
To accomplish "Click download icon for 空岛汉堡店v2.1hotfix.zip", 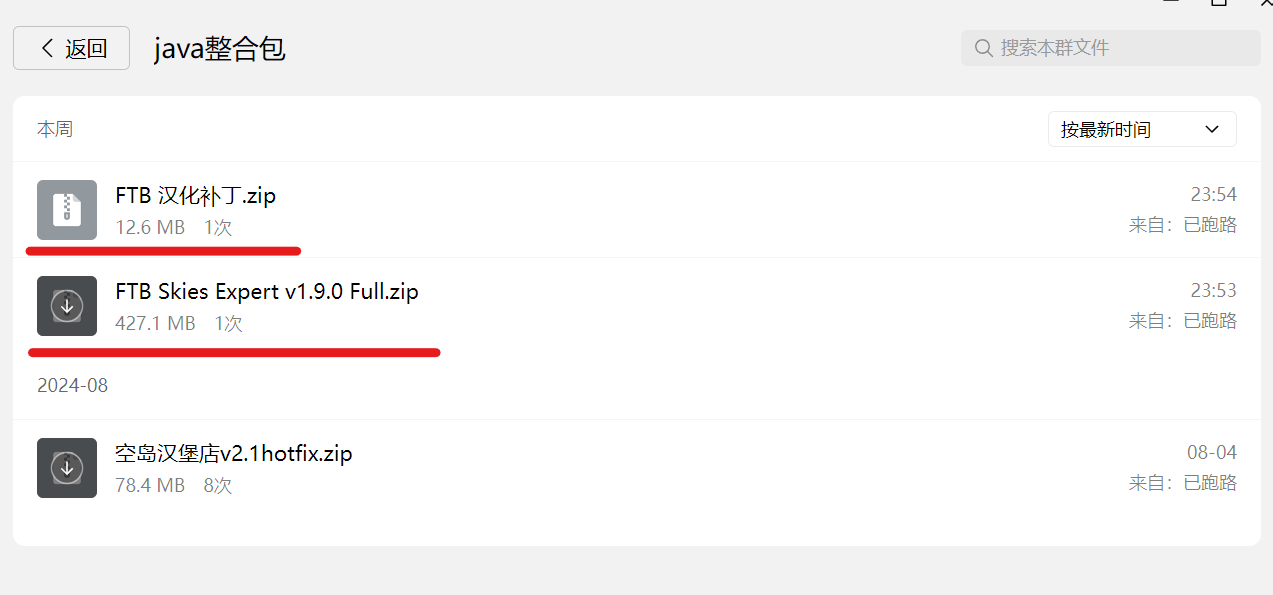I will point(67,468).
